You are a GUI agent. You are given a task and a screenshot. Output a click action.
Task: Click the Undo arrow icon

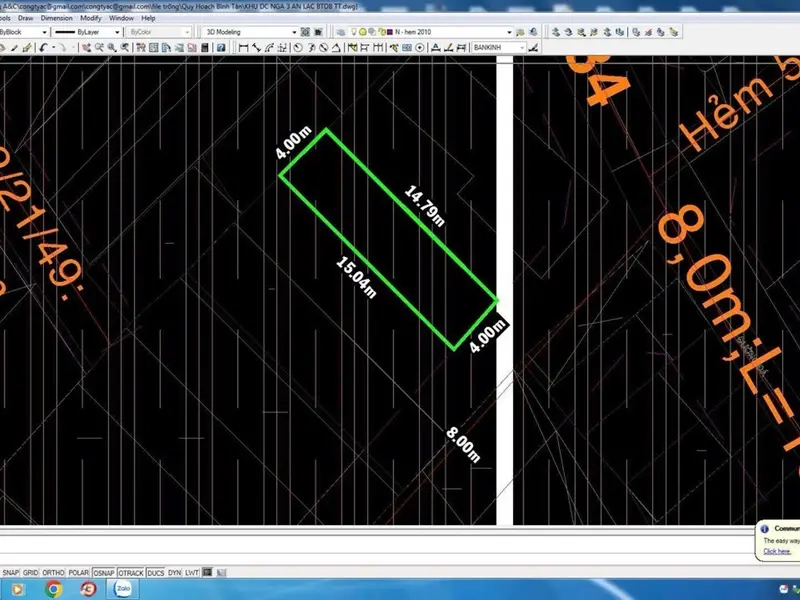click(43, 47)
